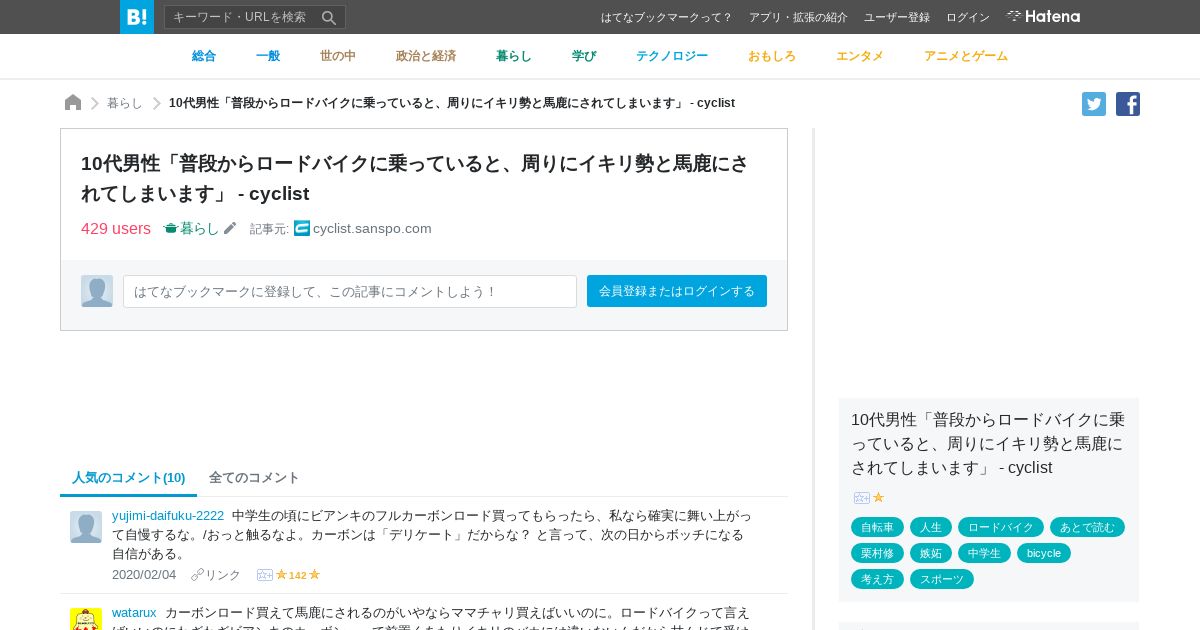1200x630 pixels.
Task: Open the Hatena logo link
Action: click(1043, 16)
